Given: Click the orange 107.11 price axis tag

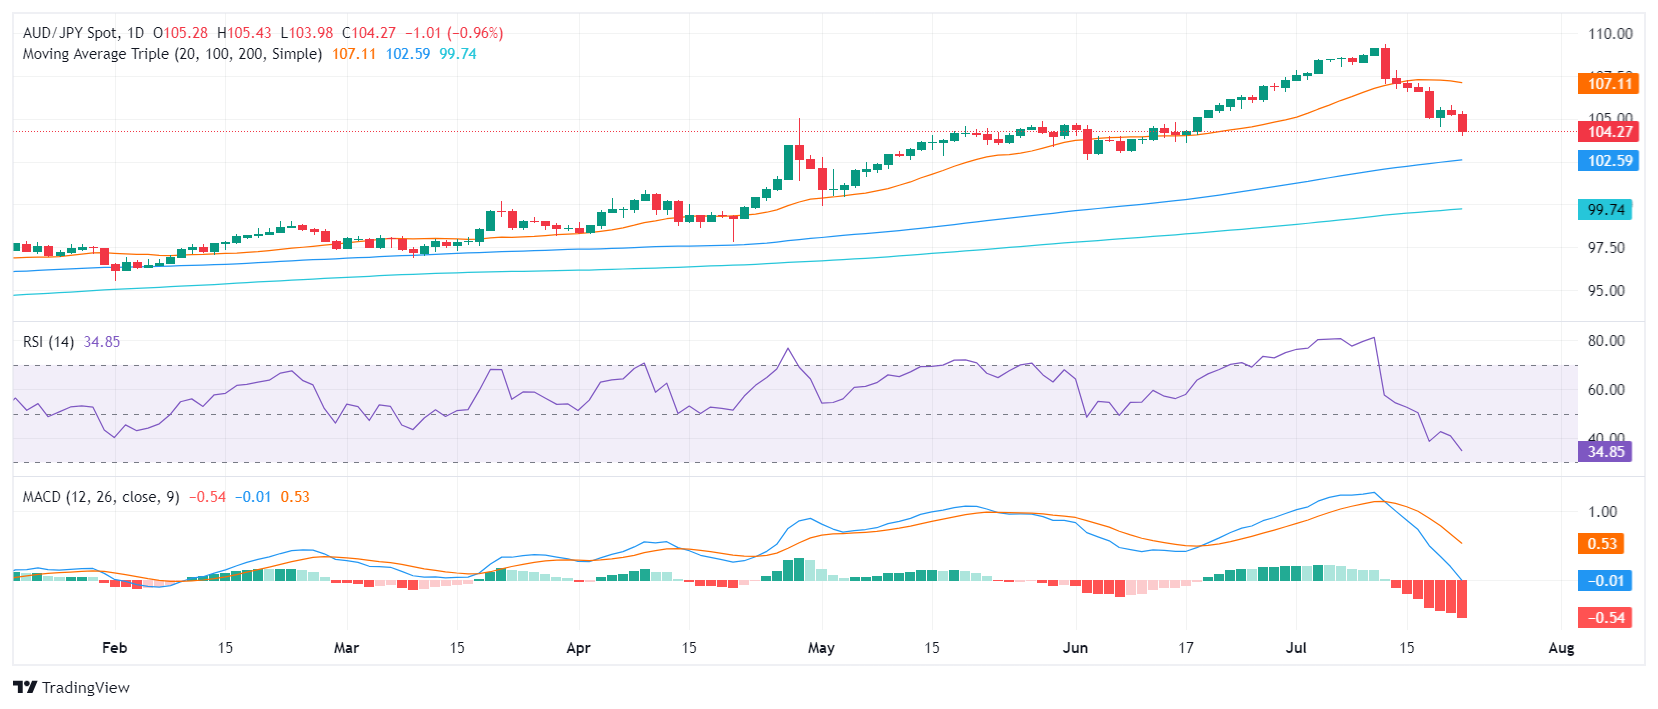Looking at the screenshot, I should tap(1608, 84).
